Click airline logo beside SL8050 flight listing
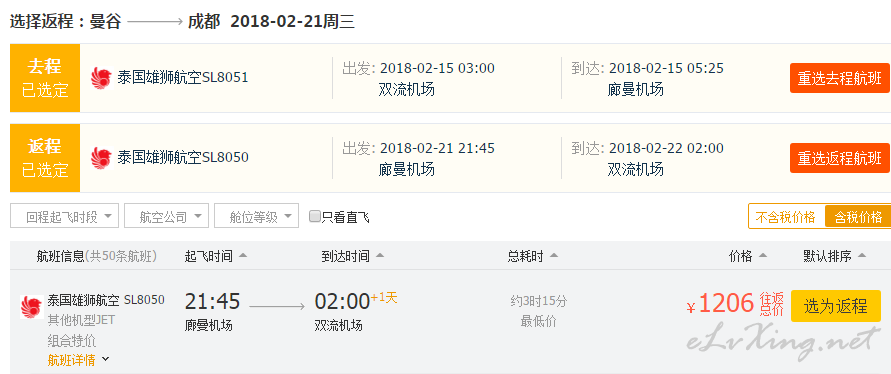The height and width of the screenshot is (374, 891). (32, 306)
